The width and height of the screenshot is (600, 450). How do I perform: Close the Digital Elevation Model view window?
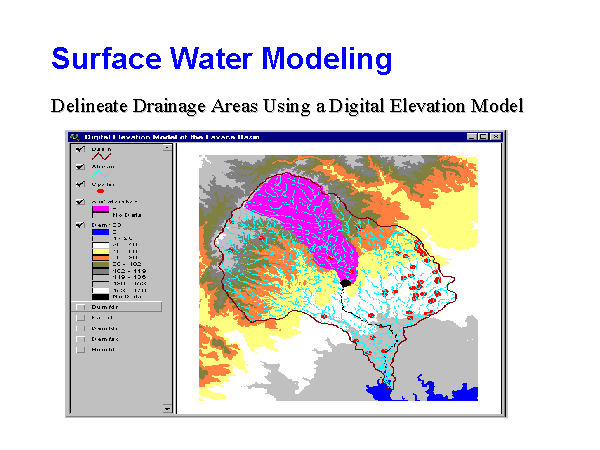494,136
